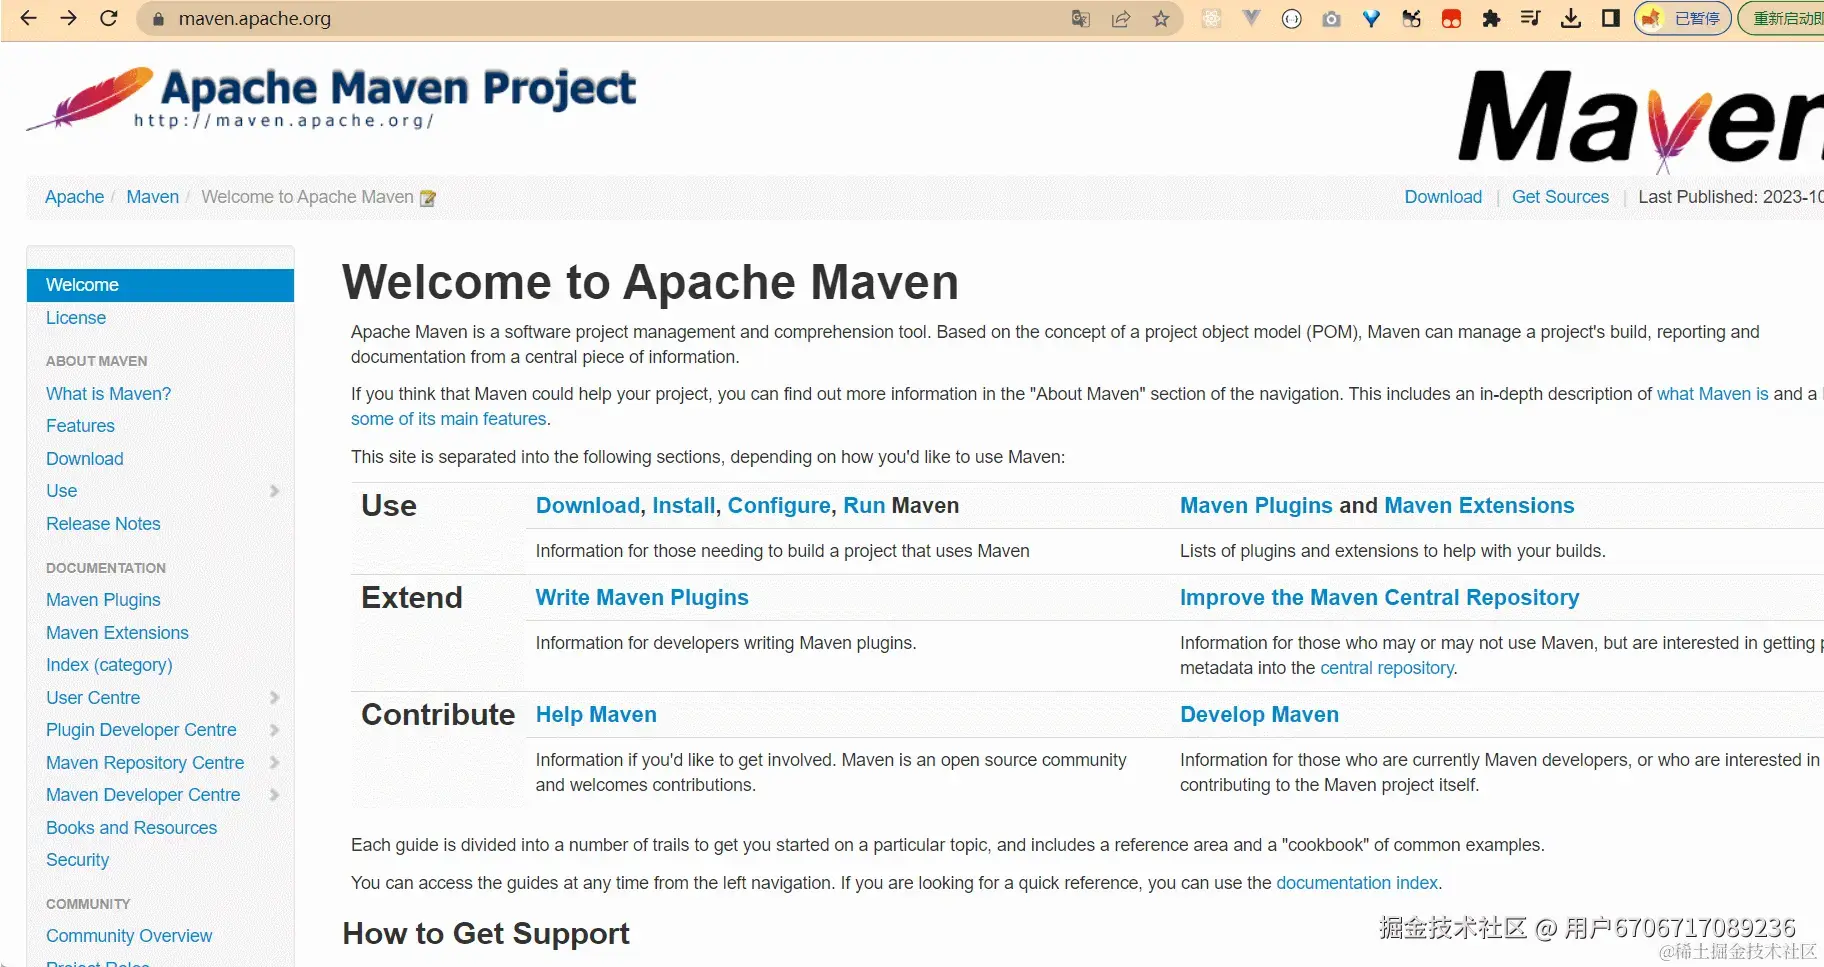Click the Install link in the Use row
This screenshot has width=1824, height=967.
[x=684, y=506]
